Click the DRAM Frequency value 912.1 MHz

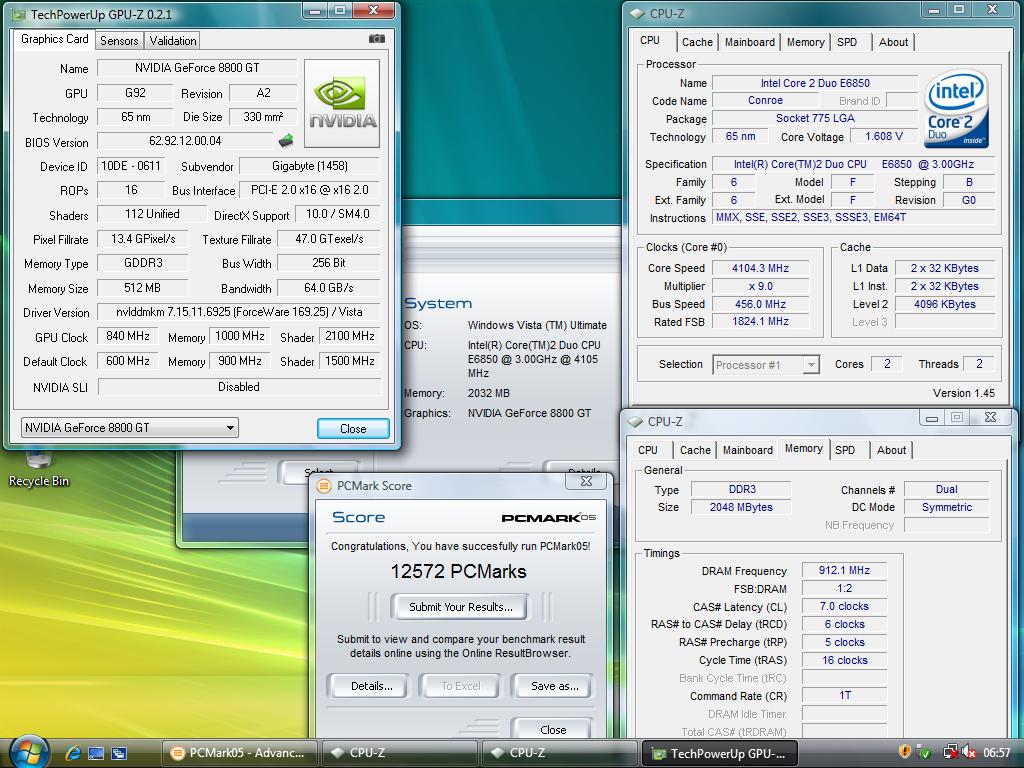(844, 570)
